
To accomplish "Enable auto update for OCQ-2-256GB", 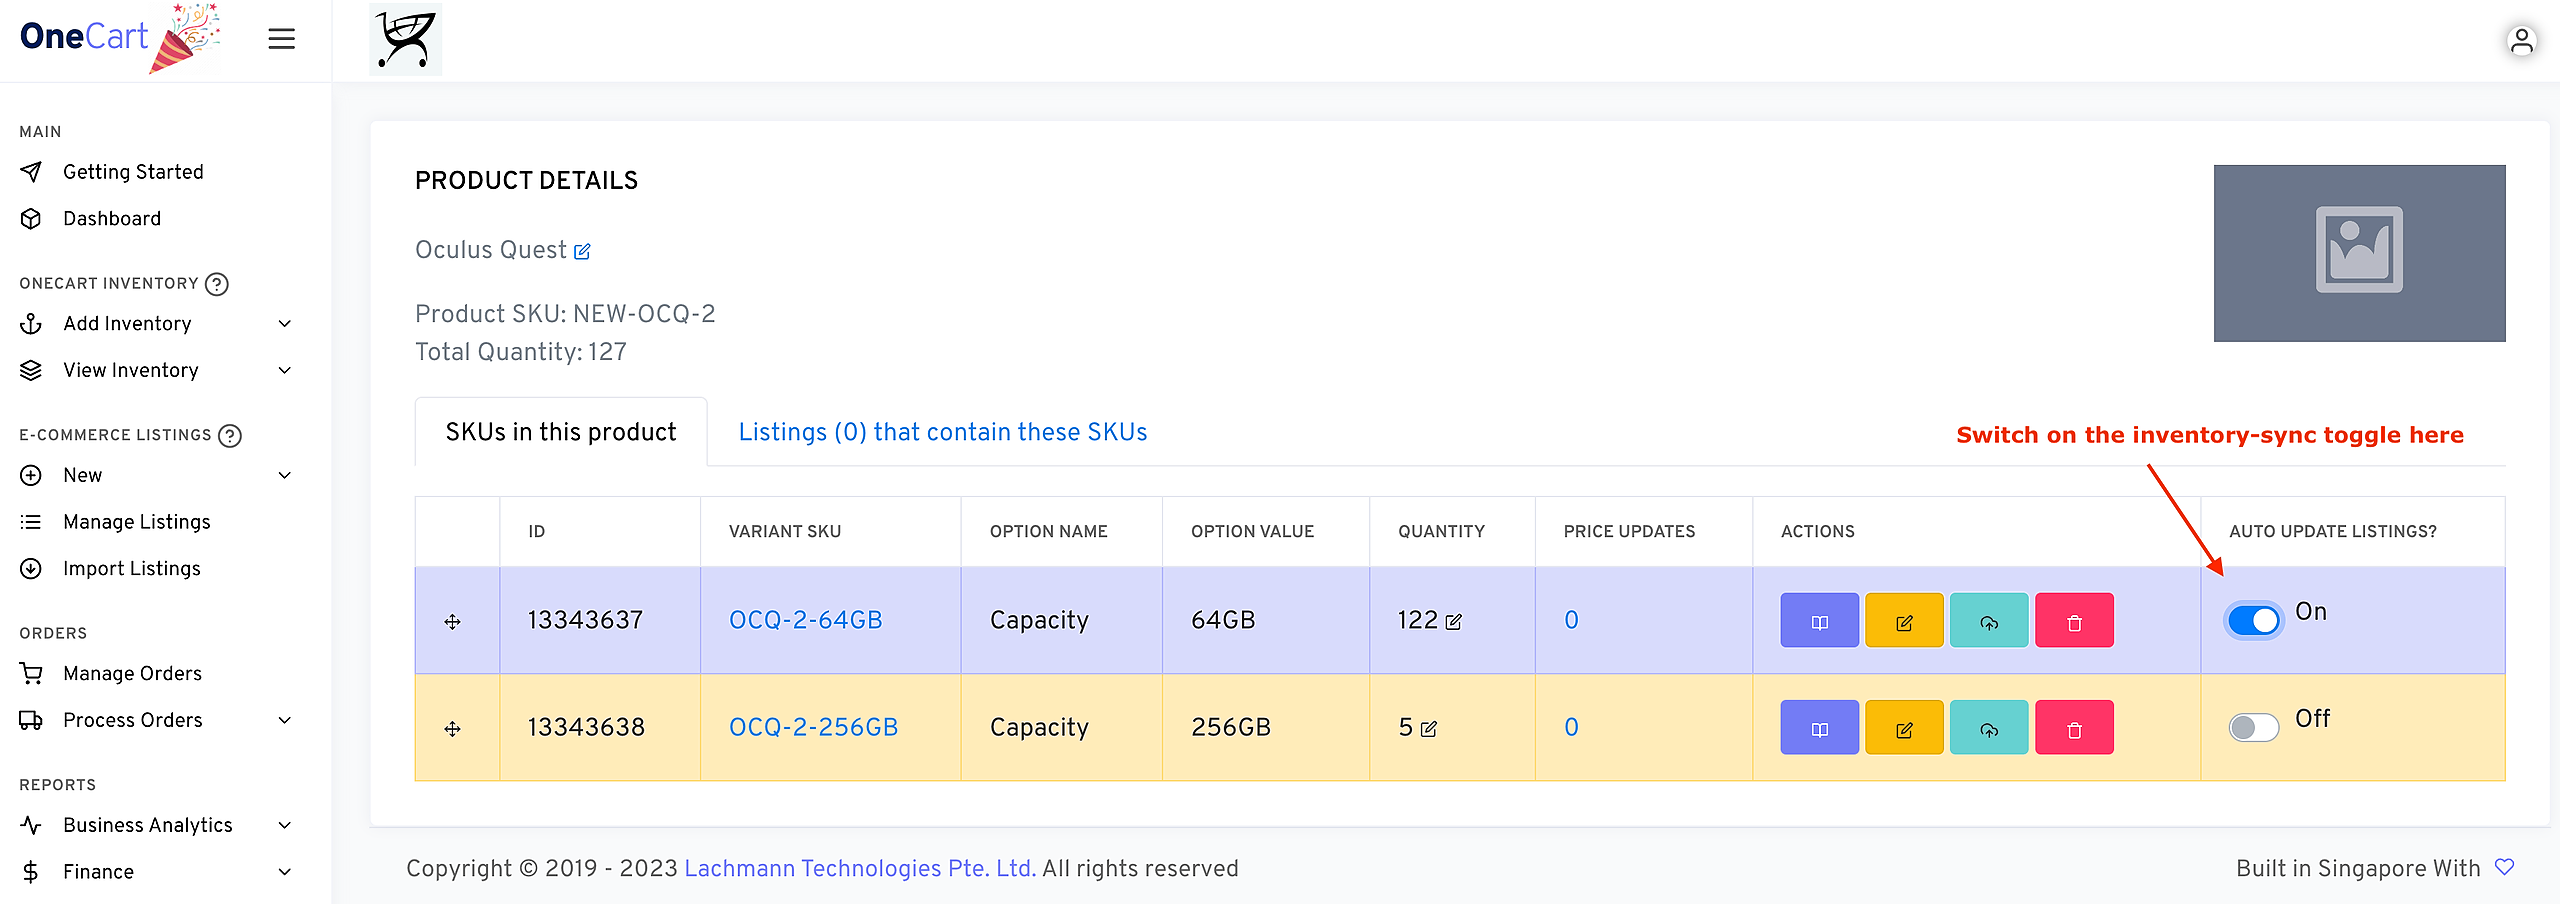I will (2254, 727).
